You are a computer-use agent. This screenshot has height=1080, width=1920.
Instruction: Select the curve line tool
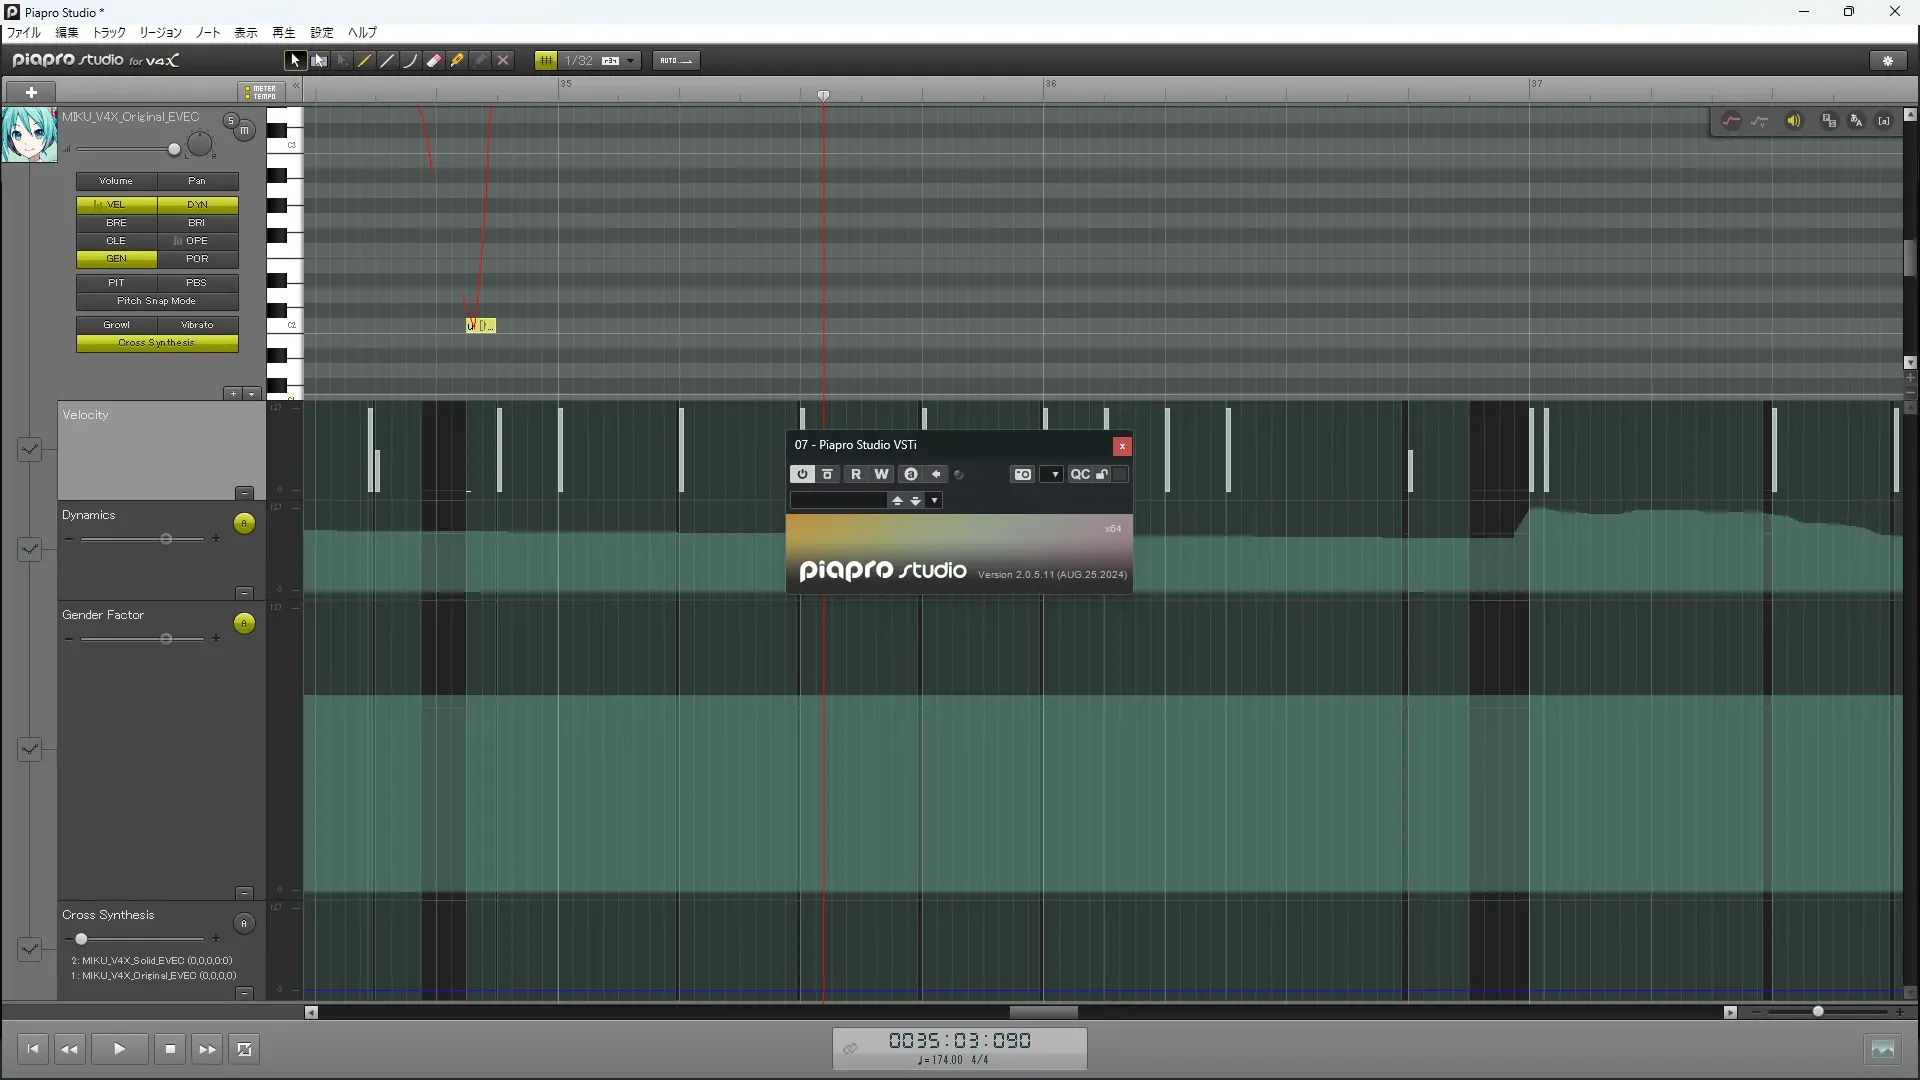coord(411,61)
